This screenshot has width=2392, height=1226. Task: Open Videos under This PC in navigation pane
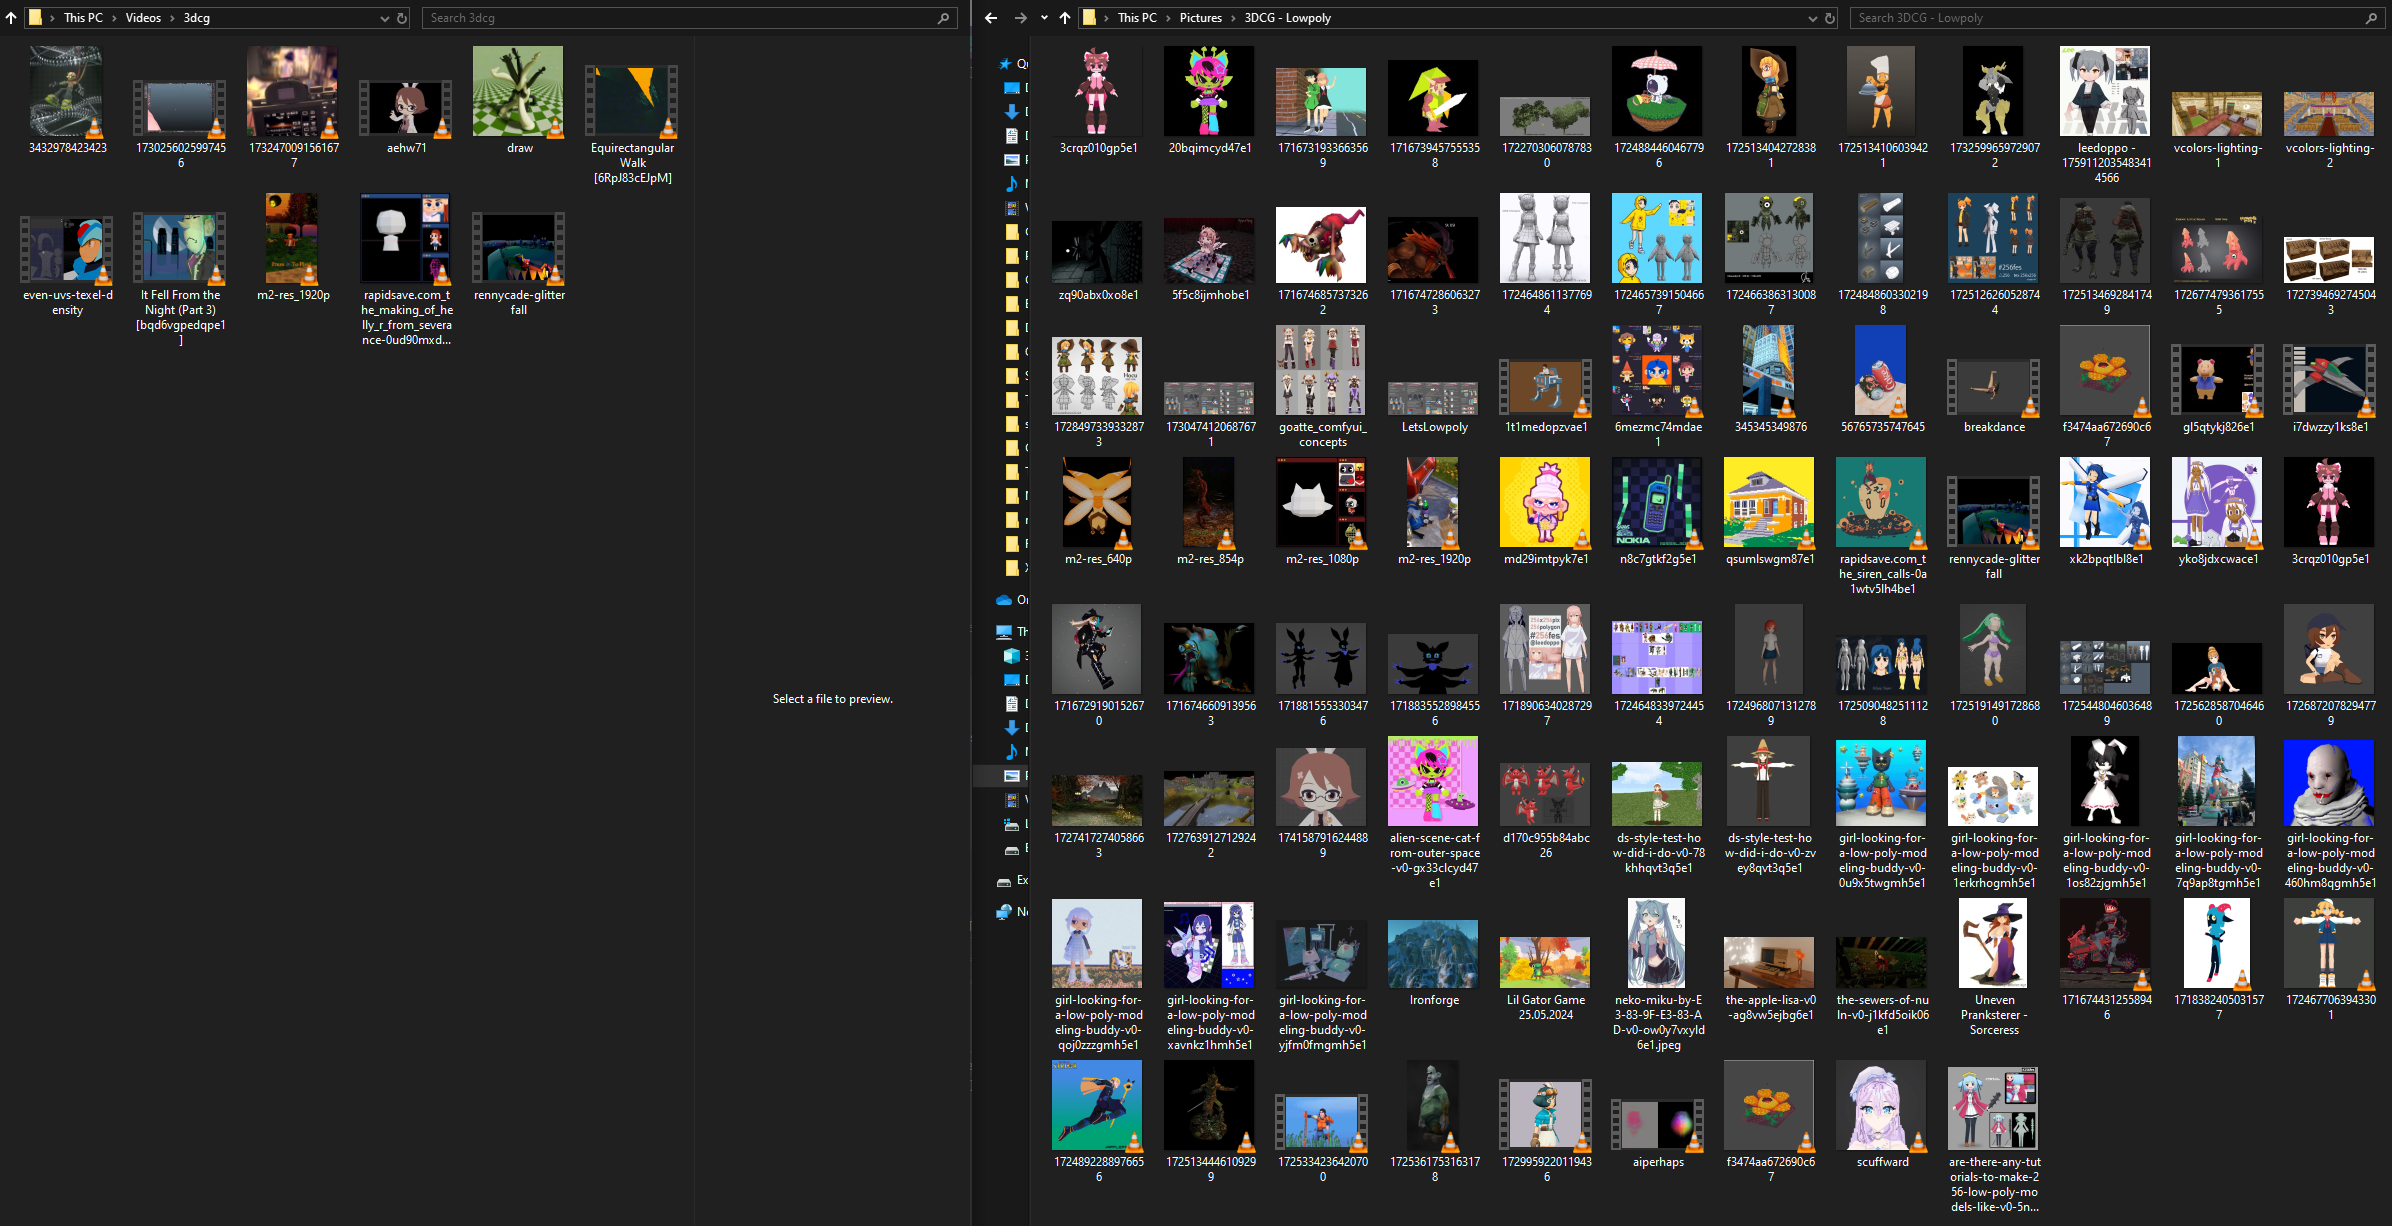[1017, 800]
